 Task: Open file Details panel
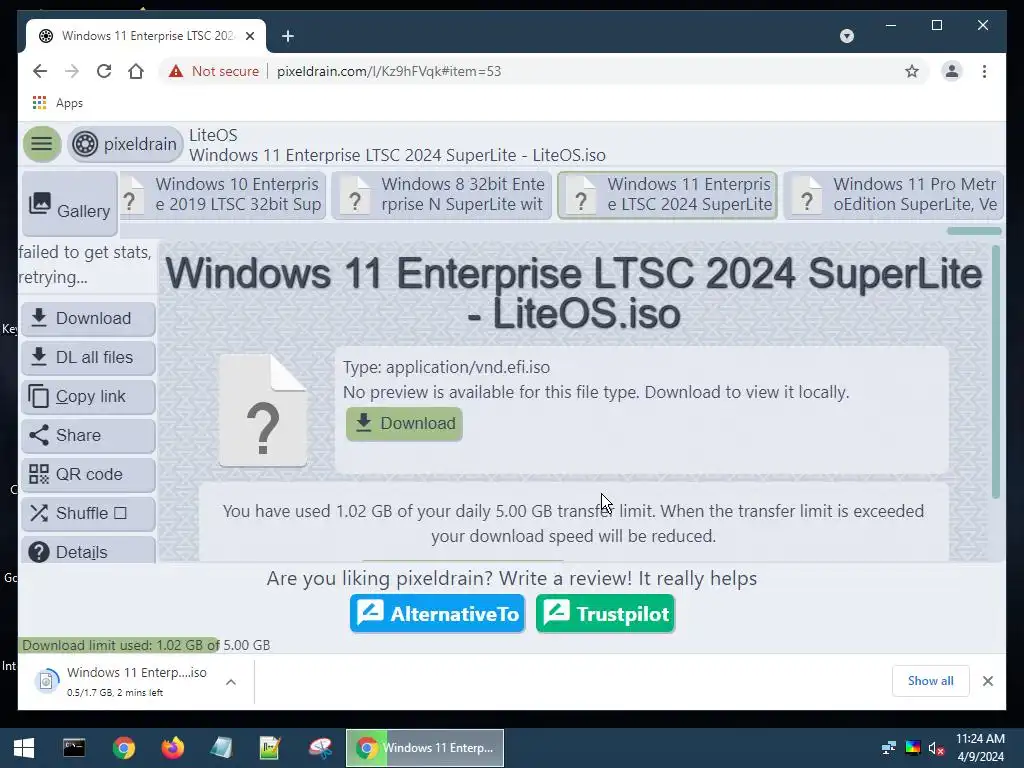pyautogui.click(x=88, y=551)
